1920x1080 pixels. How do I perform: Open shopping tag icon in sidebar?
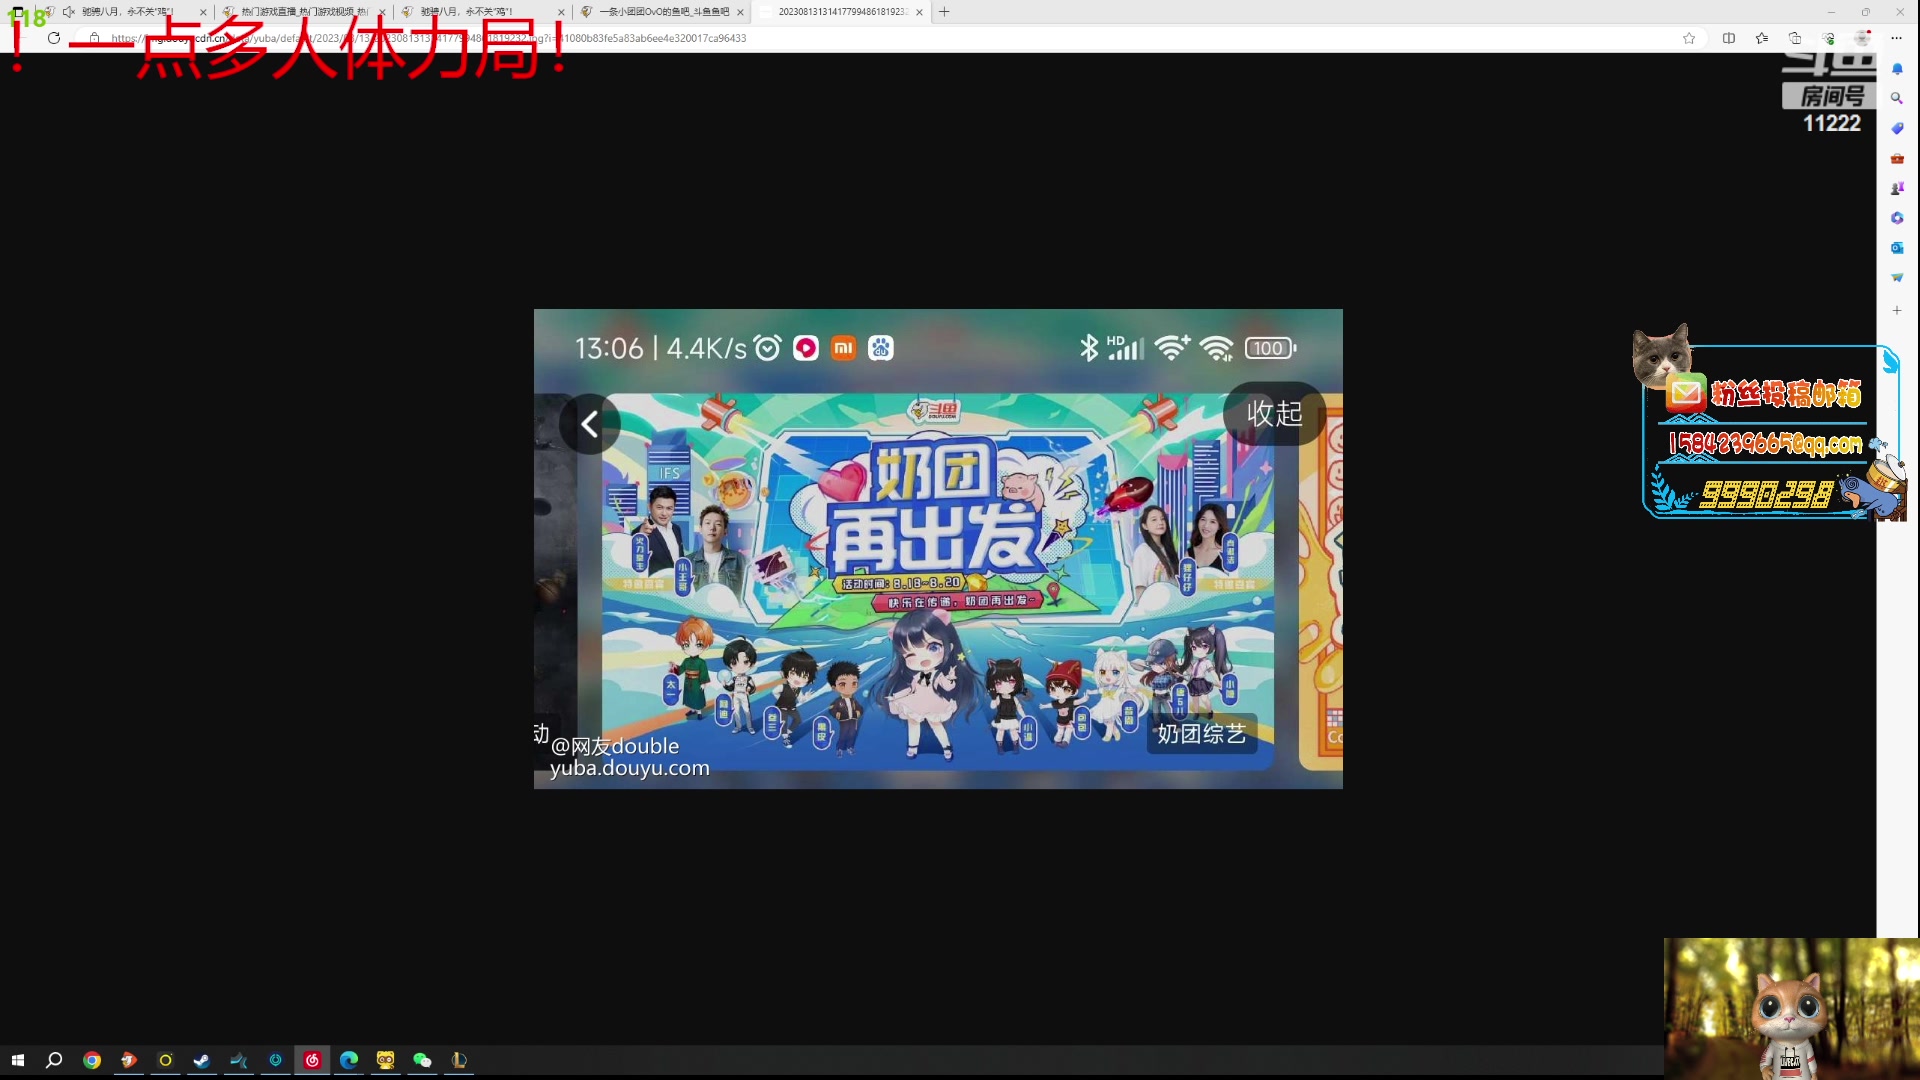[x=1897, y=128]
